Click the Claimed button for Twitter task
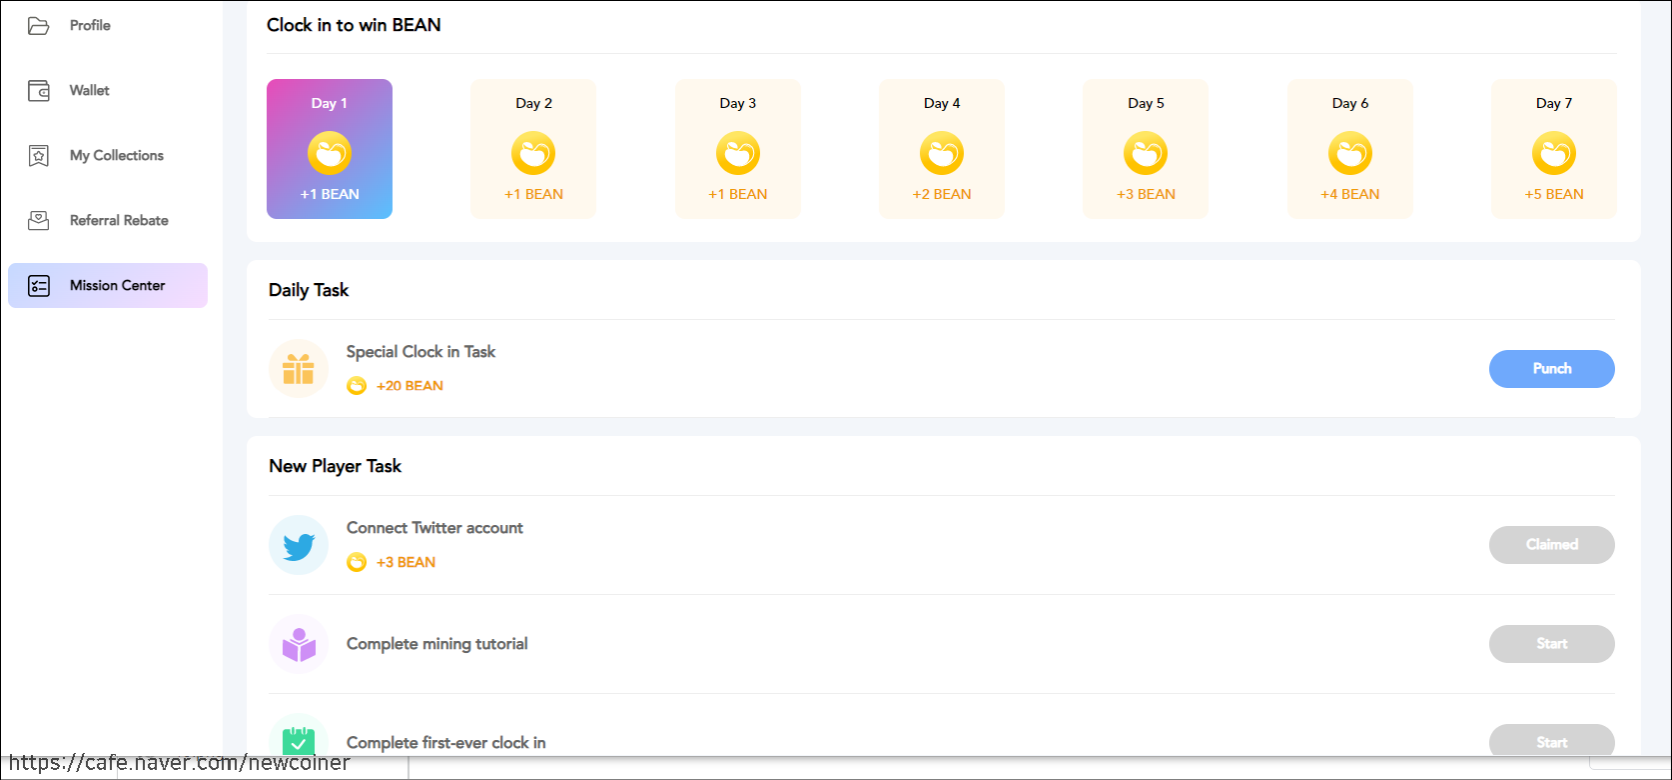1672x780 pixels. click(x=1551, y=545)
